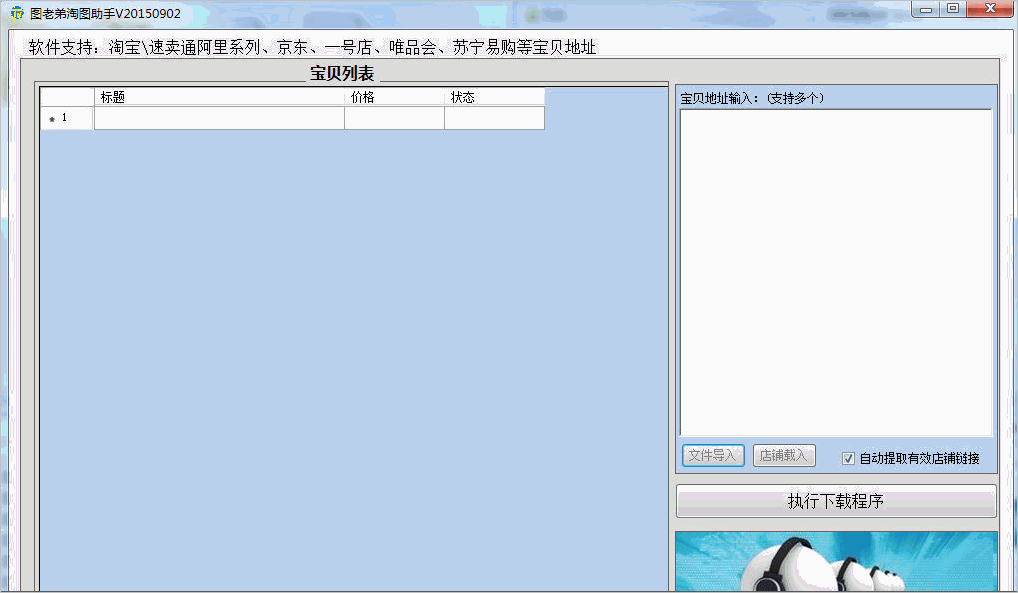Close the 图老弟淘图助手 window
Viewport: 1018px width, 593px height.
tap(990, 9)
